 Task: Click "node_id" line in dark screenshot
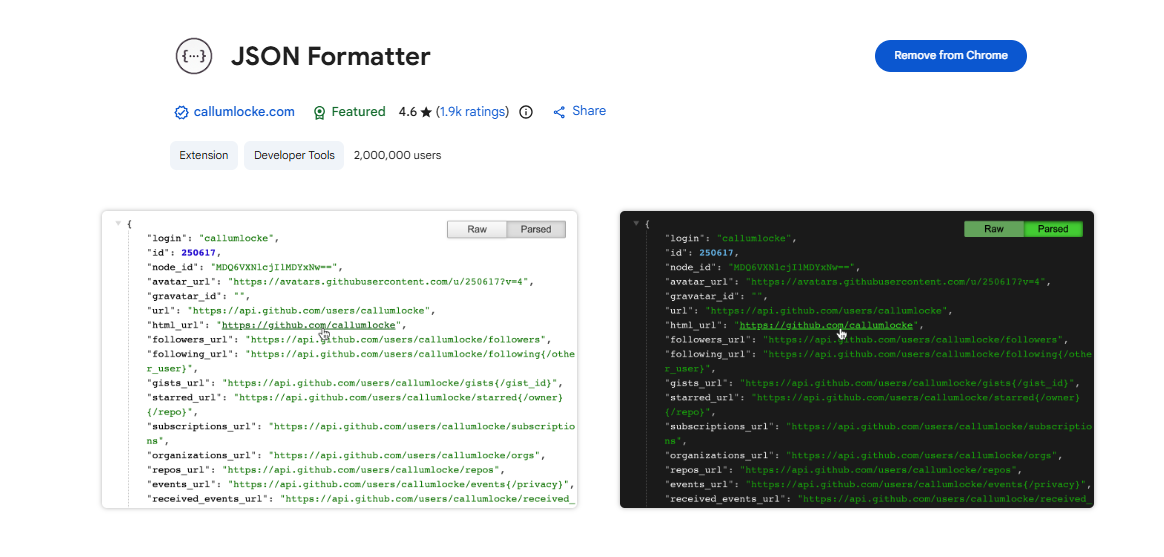coord(762,267)
